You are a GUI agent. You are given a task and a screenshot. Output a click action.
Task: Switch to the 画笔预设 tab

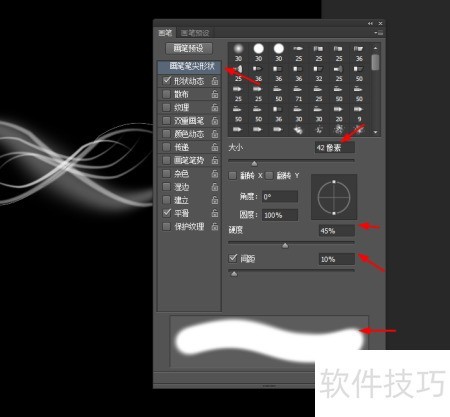pos(195,33)
